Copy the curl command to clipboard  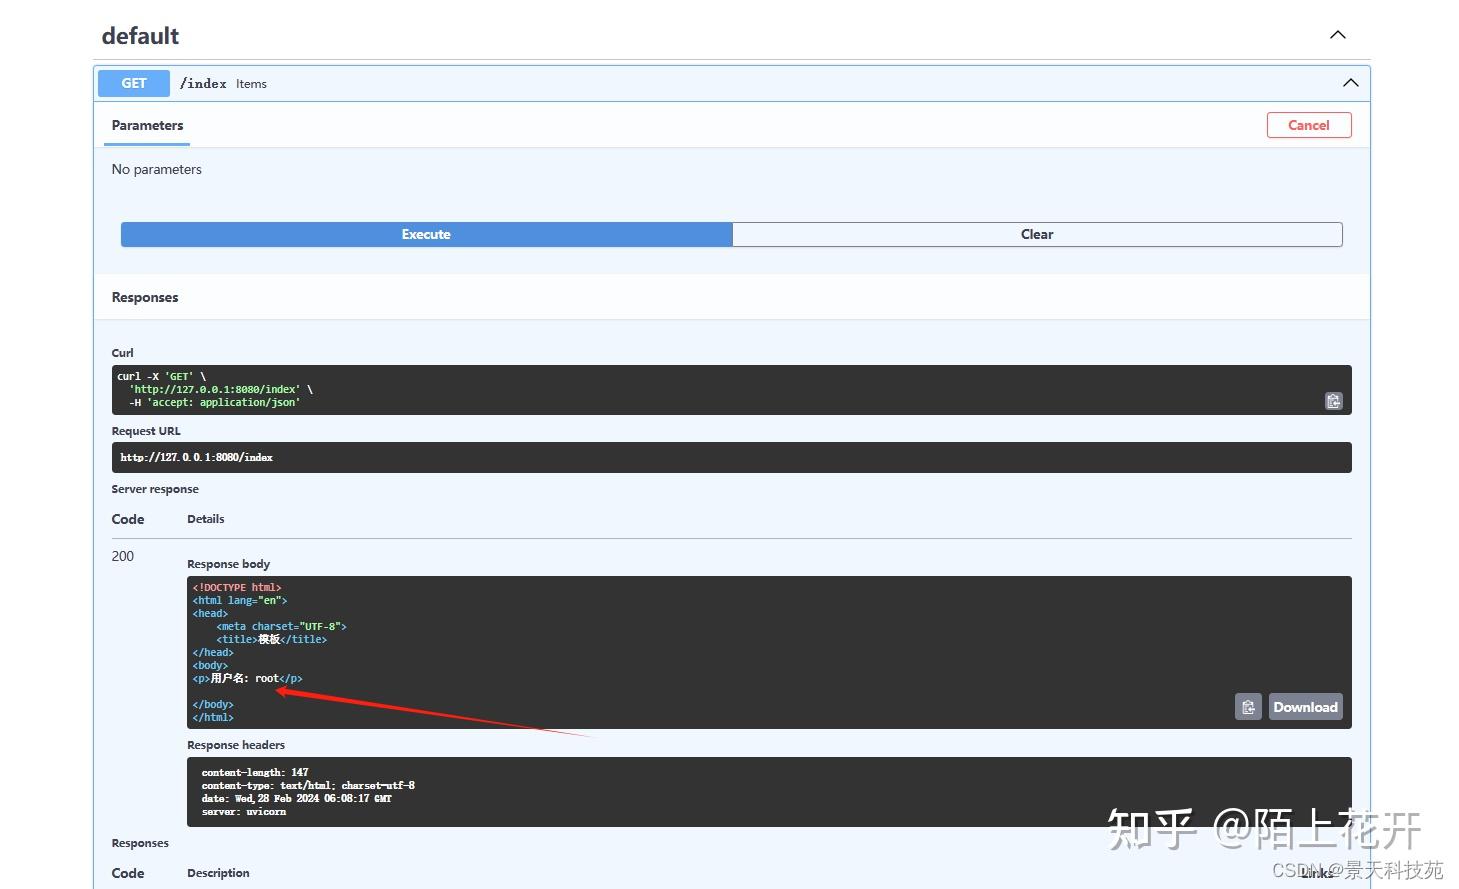[1333, 401]
